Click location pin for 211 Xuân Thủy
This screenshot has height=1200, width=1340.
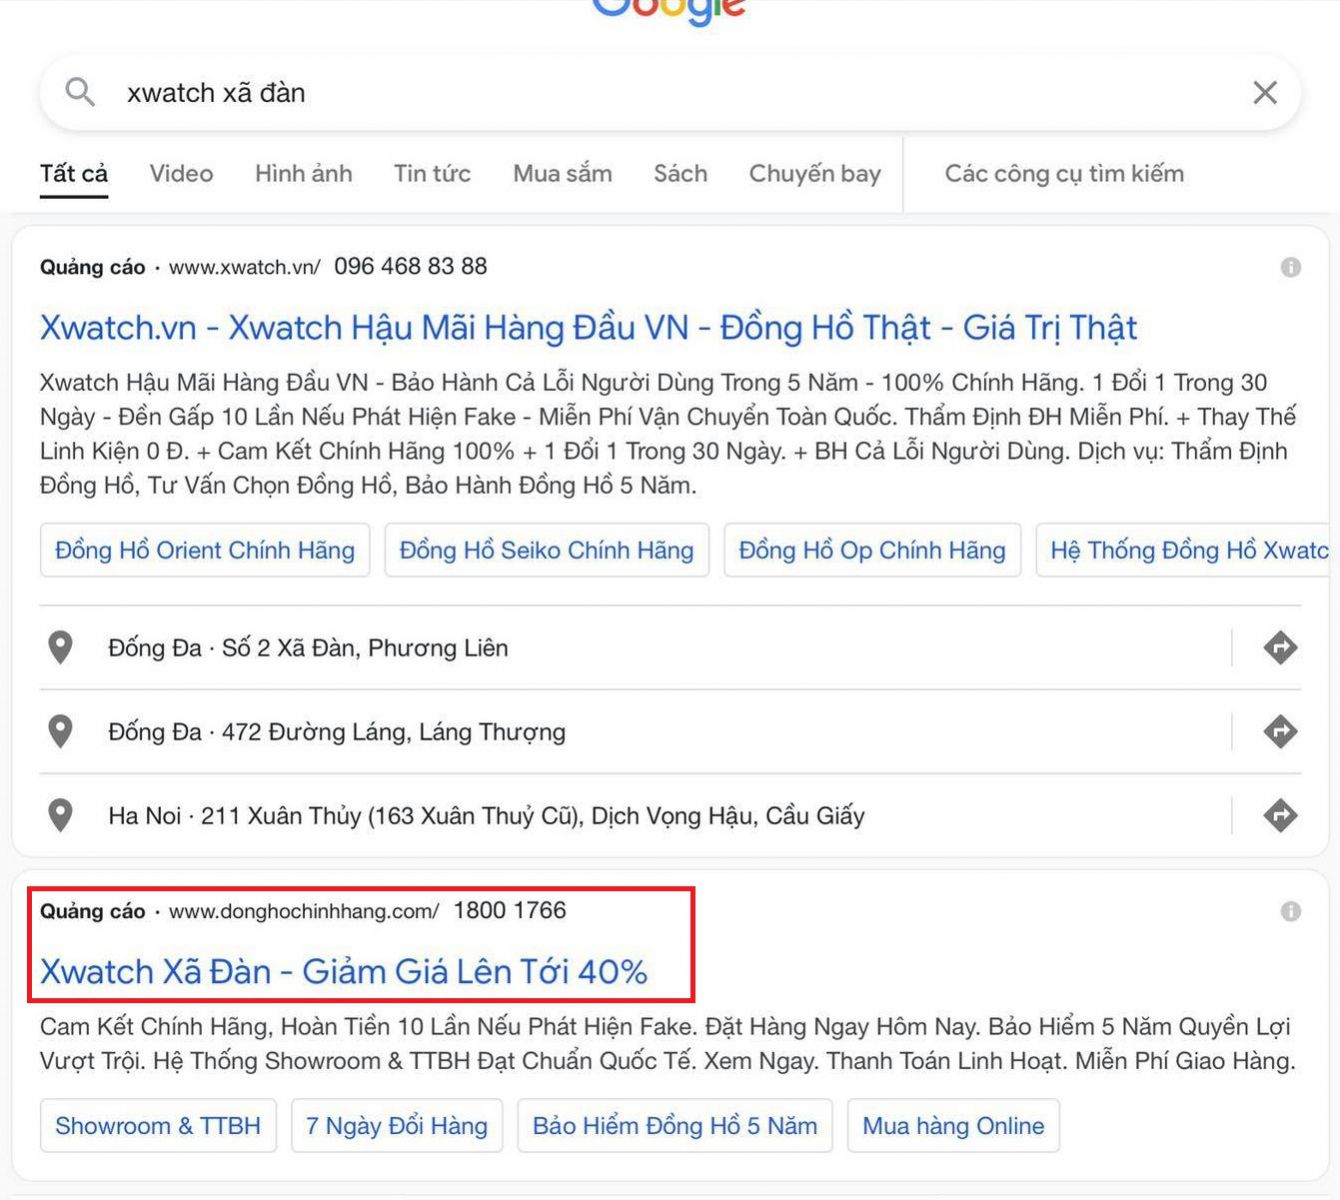coord(61,816)
